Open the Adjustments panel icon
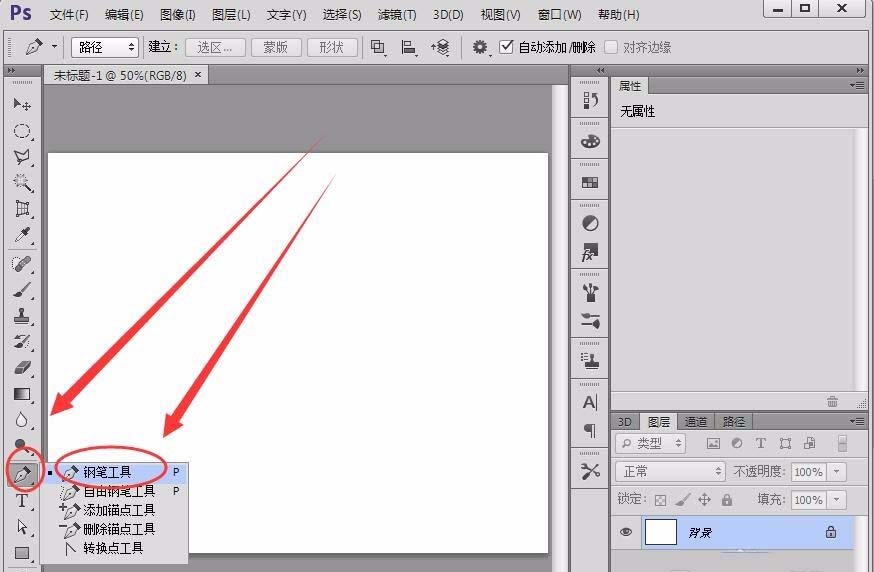This screenshot has width=874, height=572. pos(590,224)
